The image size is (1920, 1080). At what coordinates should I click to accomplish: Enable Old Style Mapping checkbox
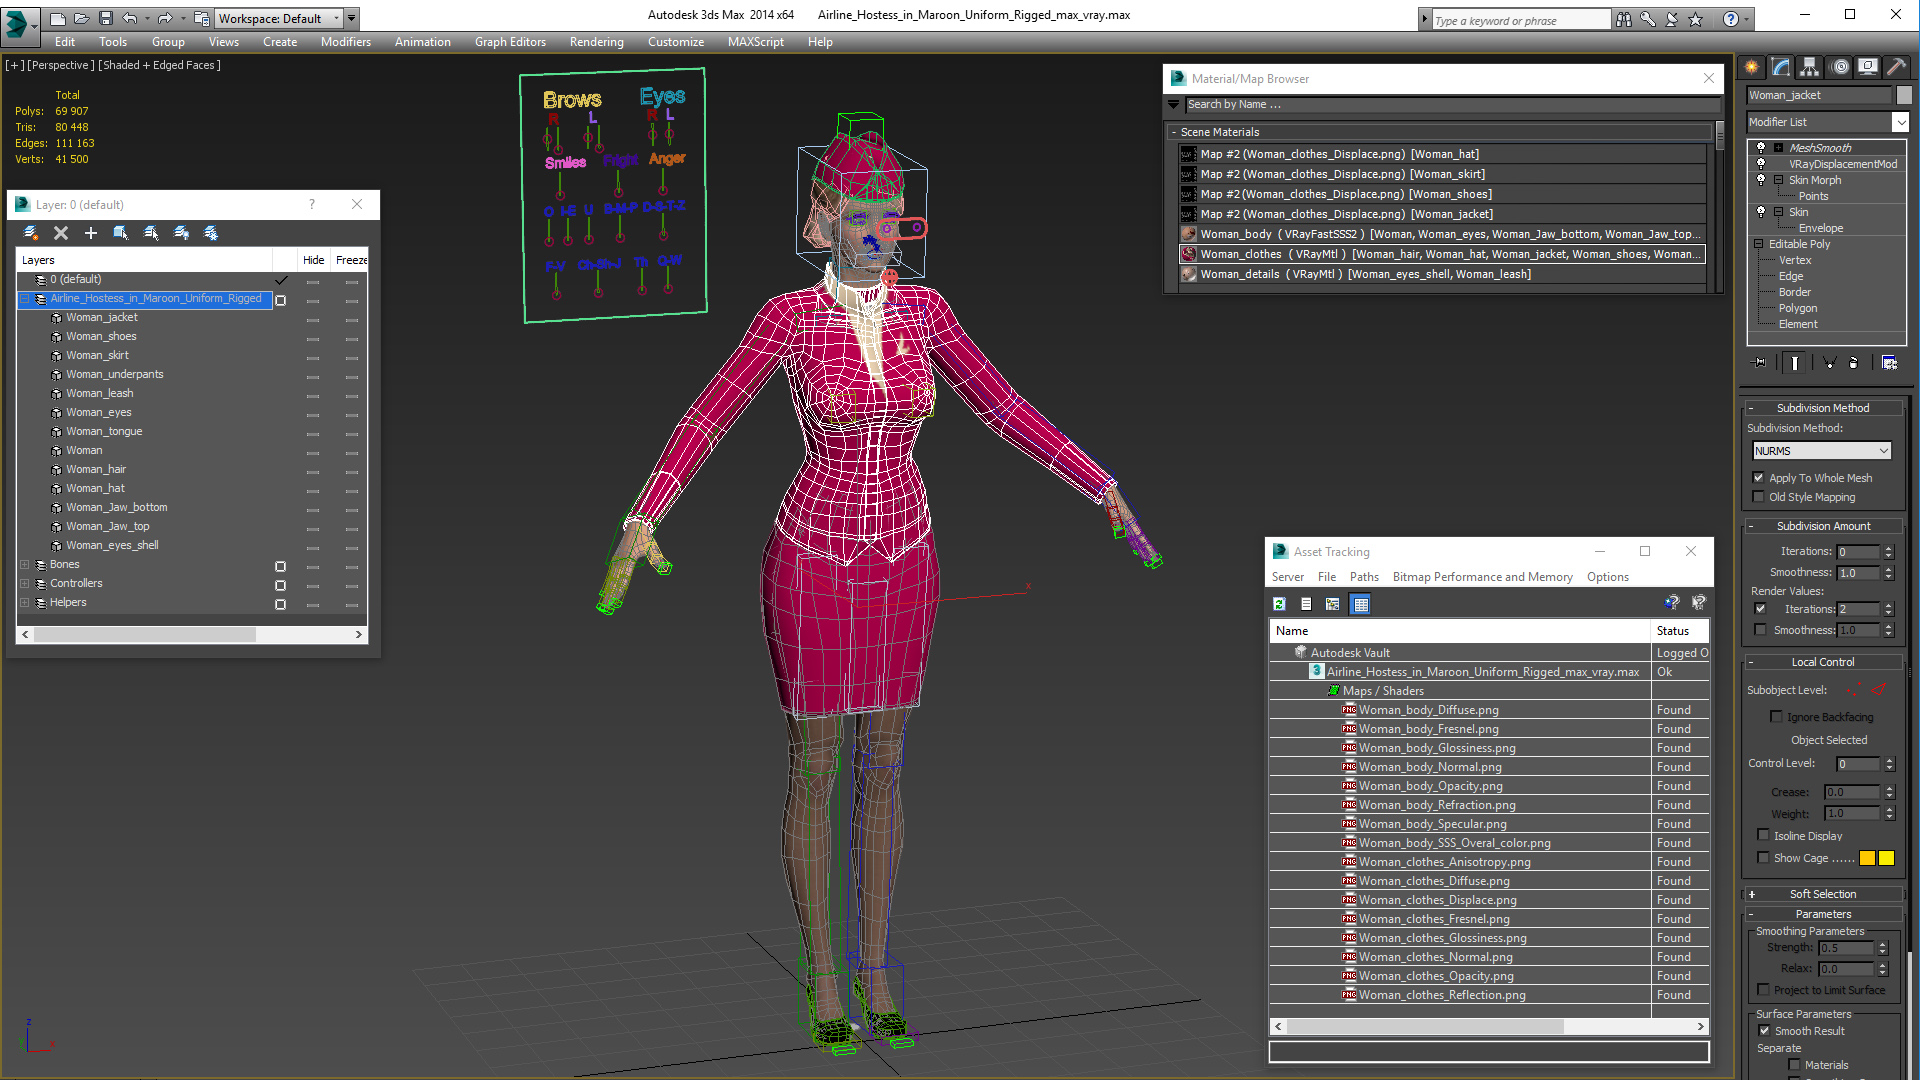click(x=1759, y=497)
